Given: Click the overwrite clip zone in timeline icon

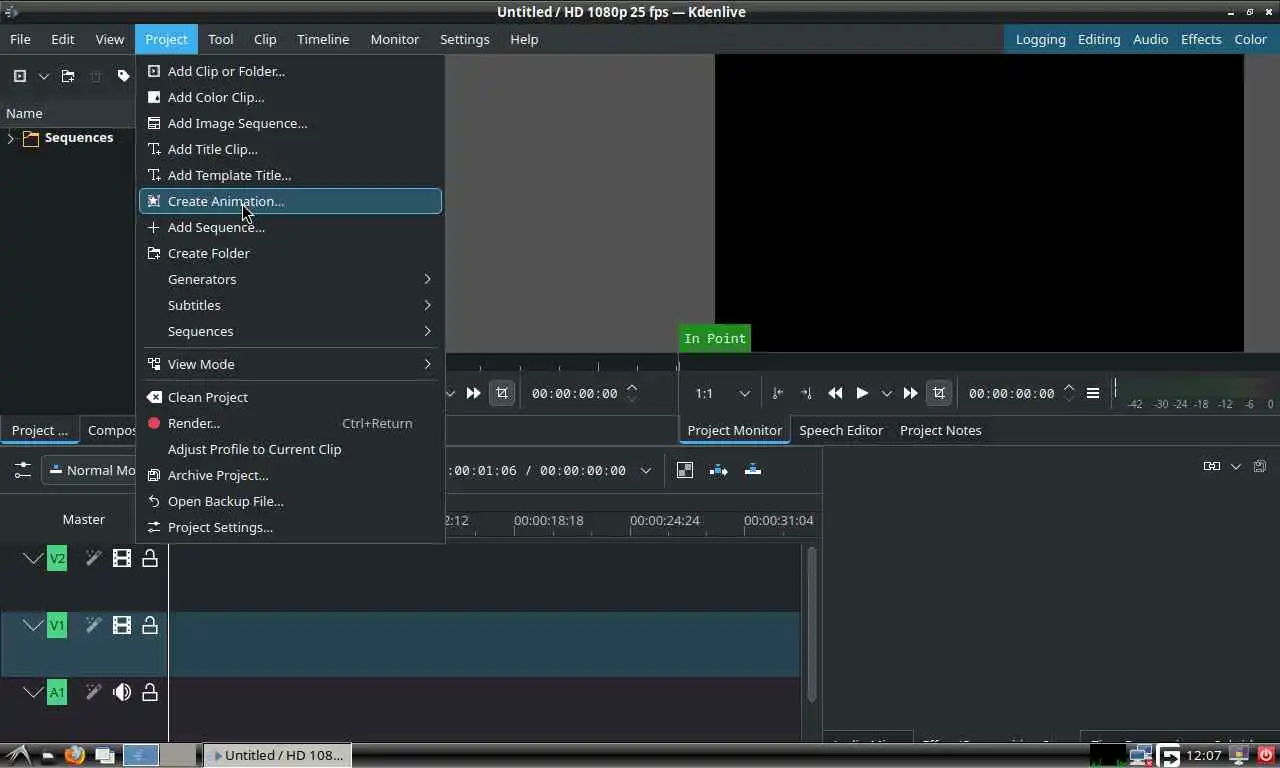Looking at the screenshot, I should click(753, 470).
